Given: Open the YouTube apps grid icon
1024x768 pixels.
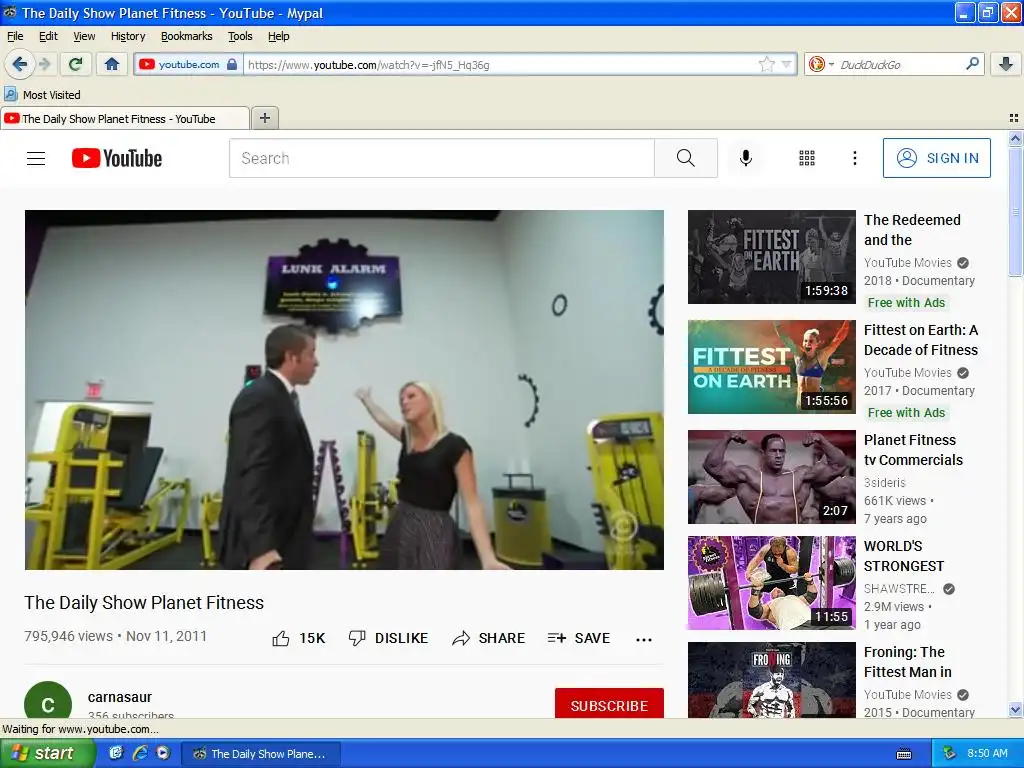Looking at the screenshot, I should [x=807, y=158].
